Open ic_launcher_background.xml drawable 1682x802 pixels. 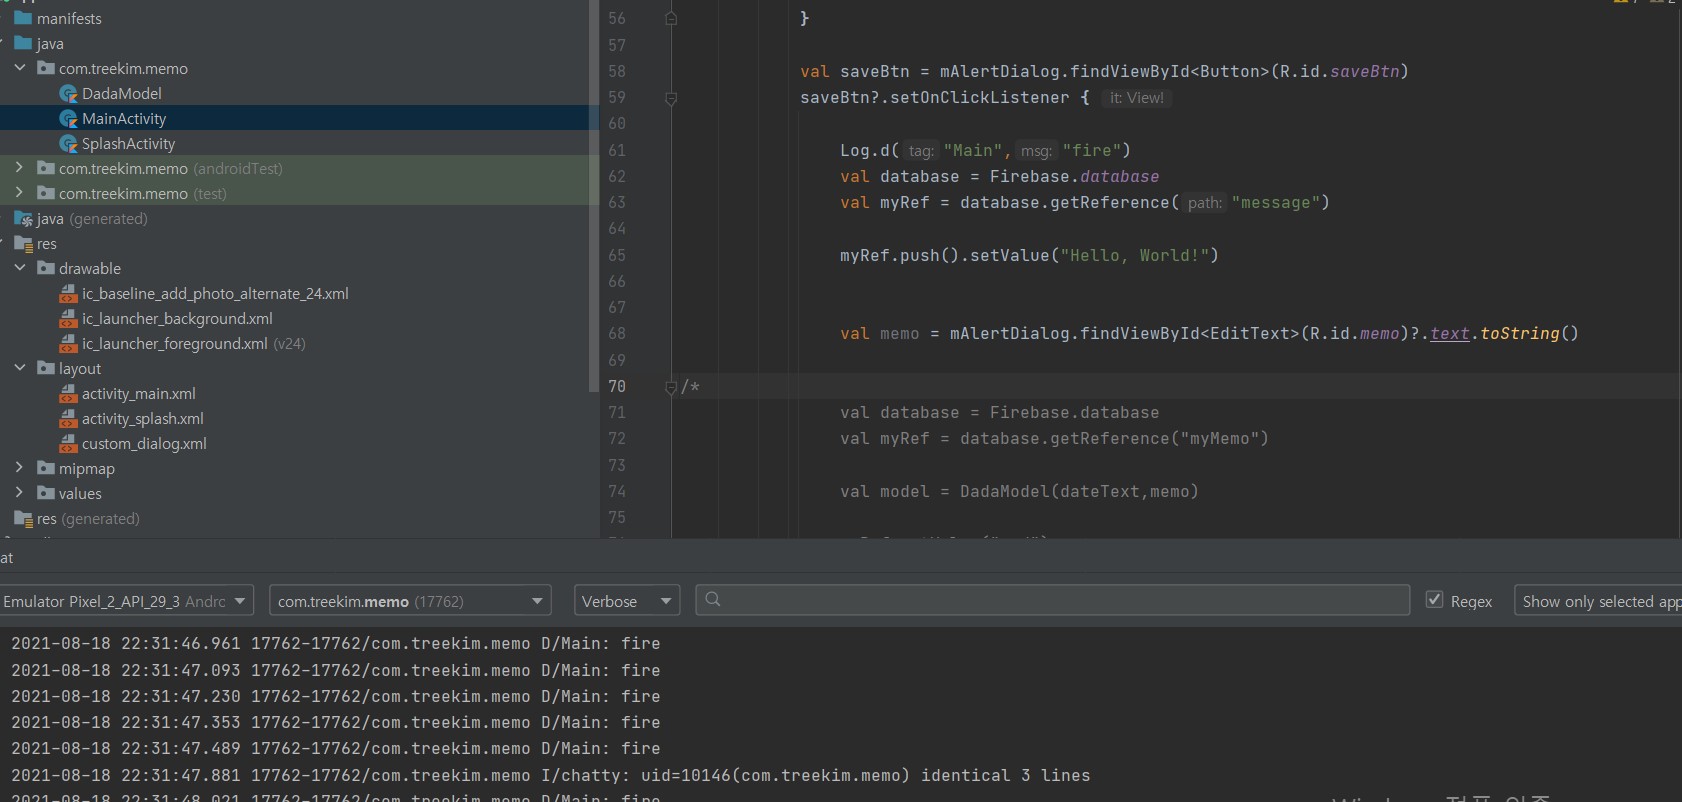tap(177, 319)
